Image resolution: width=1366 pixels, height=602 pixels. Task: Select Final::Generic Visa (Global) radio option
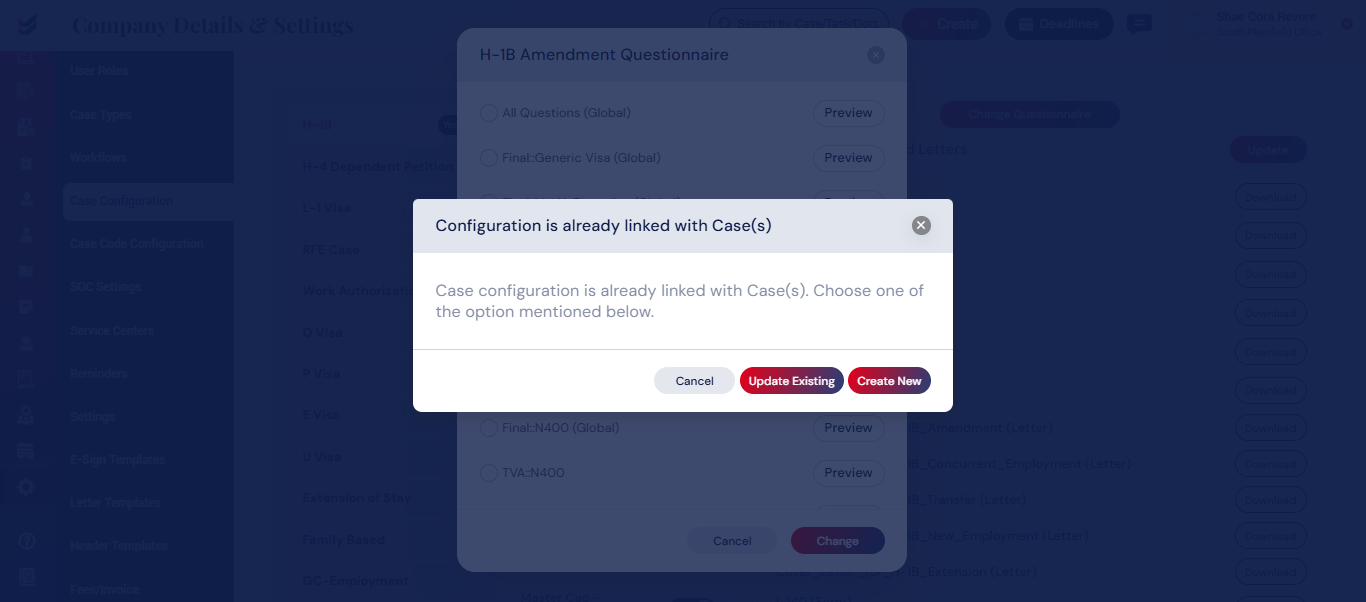[x=489, y=158]
